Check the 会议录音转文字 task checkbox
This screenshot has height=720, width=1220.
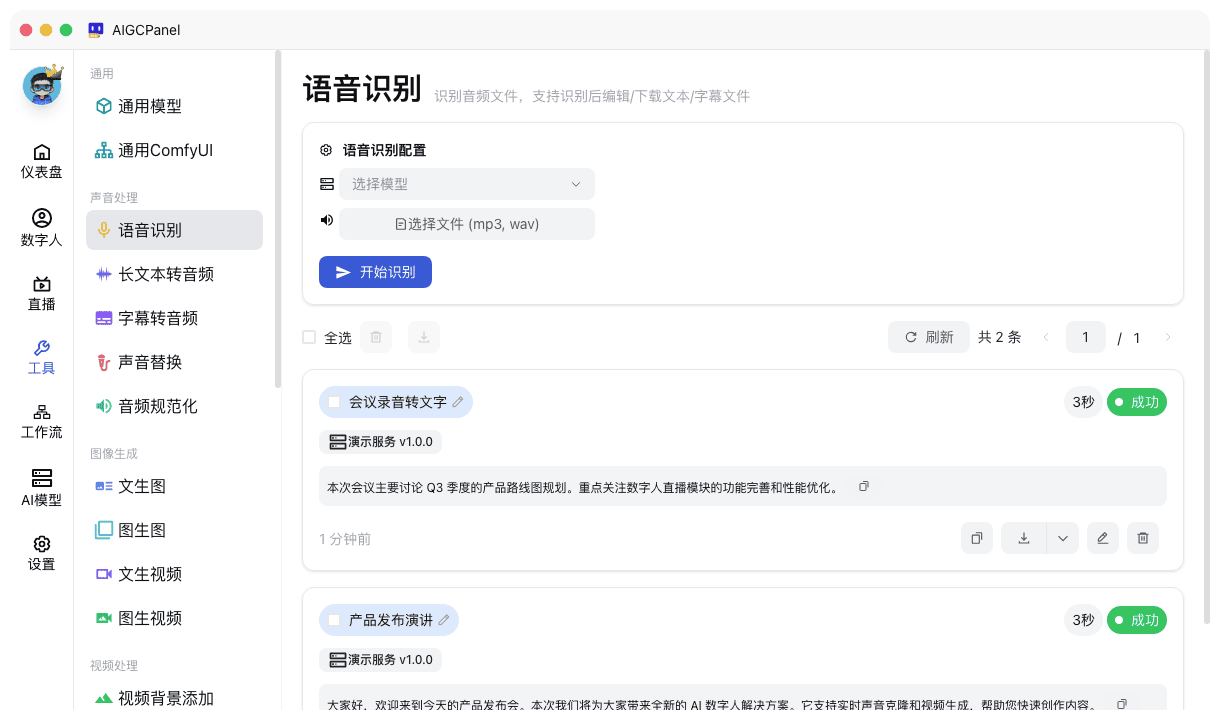[x=334, y=402]
